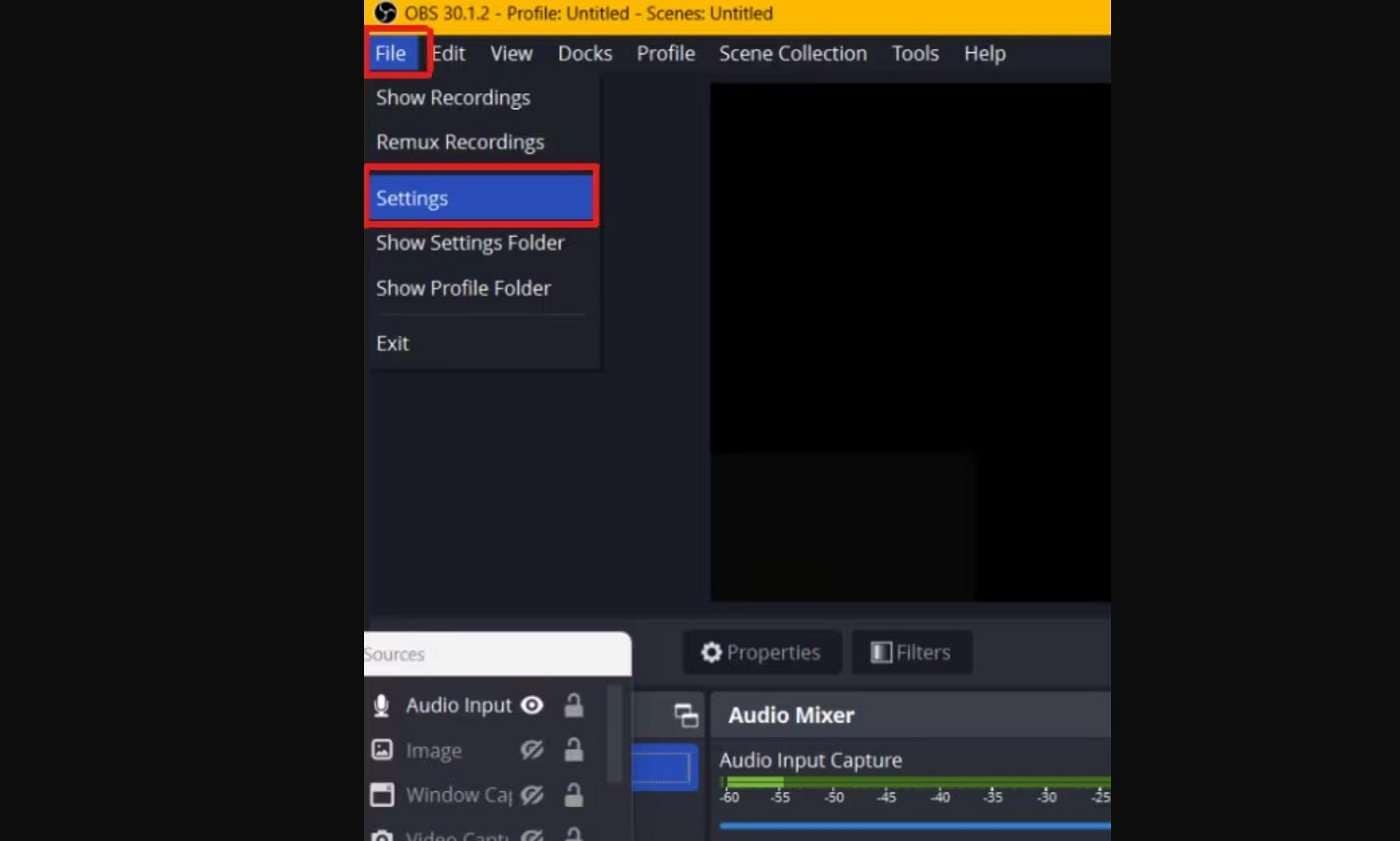Open the Profile menu

point(666,54)
